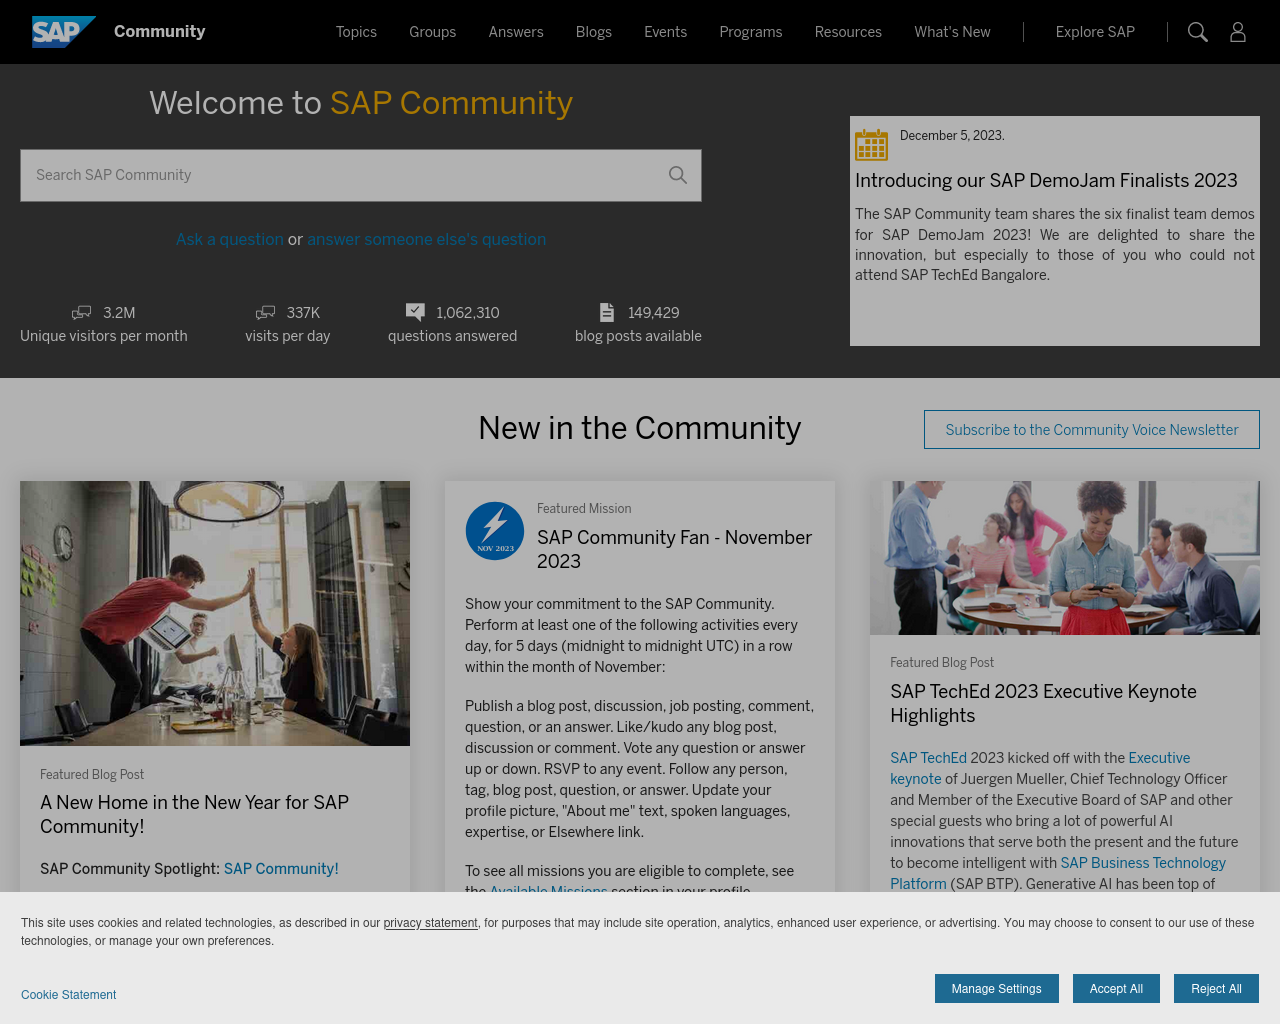Open the team meeting photo thumbnail
The image size is (1280, 1024).
[x=1065, y=558]
